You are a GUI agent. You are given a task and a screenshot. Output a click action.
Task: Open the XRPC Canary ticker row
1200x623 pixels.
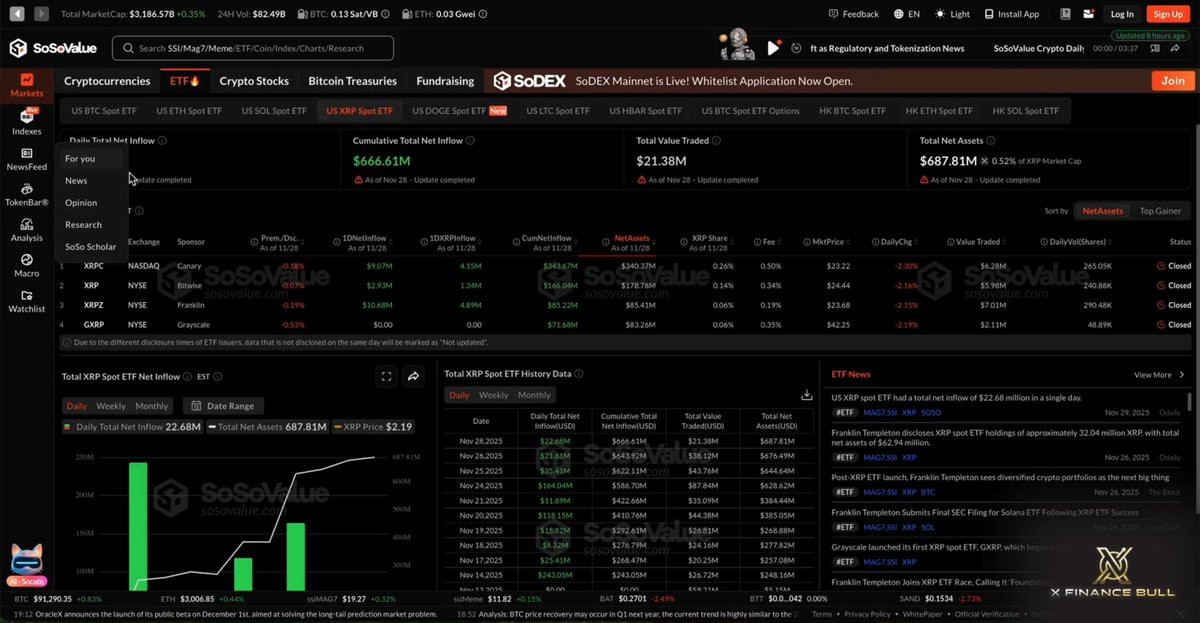click(625, 266)
